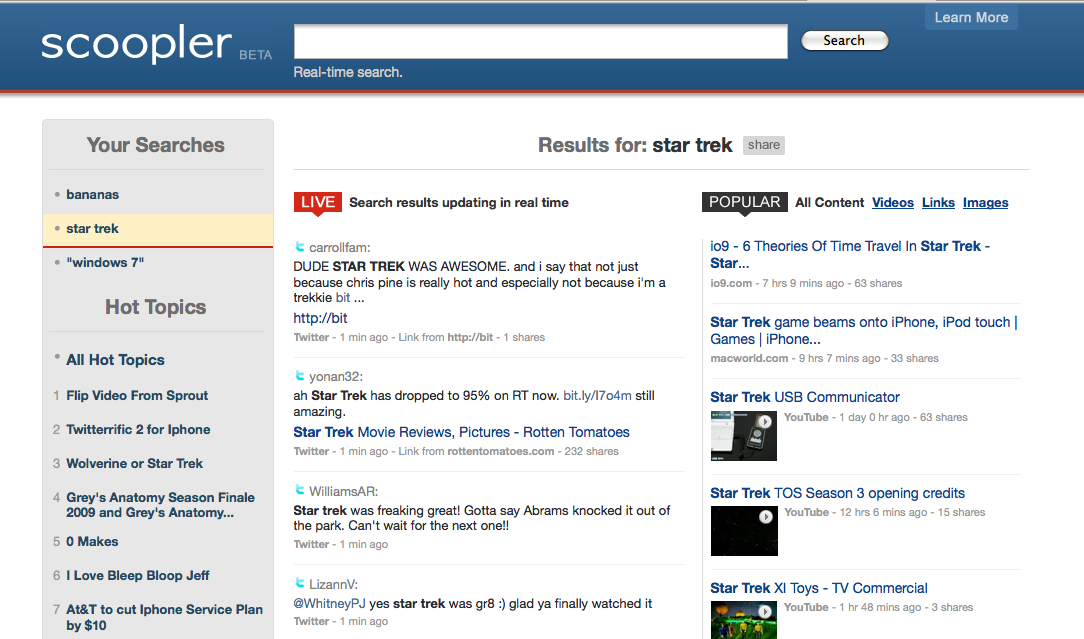Click the share button next to star trek

coord(764,145)
